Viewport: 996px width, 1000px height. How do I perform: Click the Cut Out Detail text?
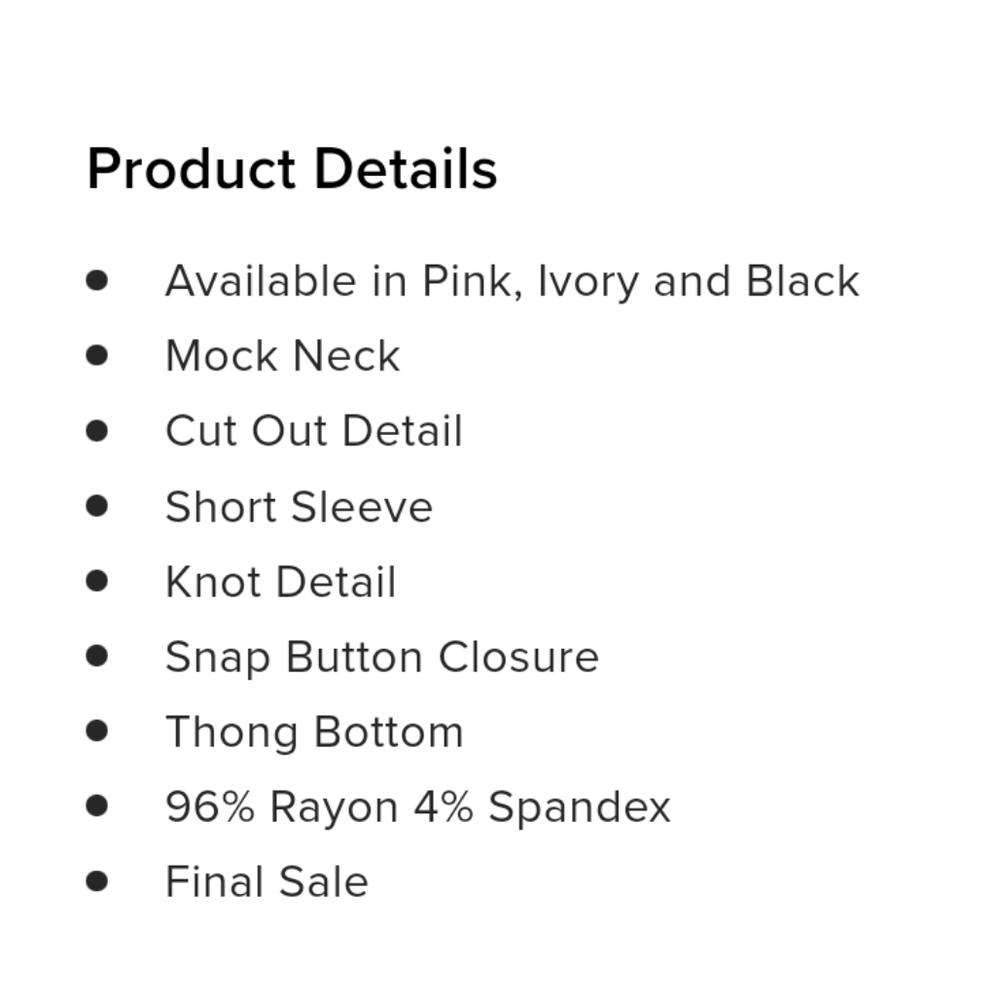(313, 431)
